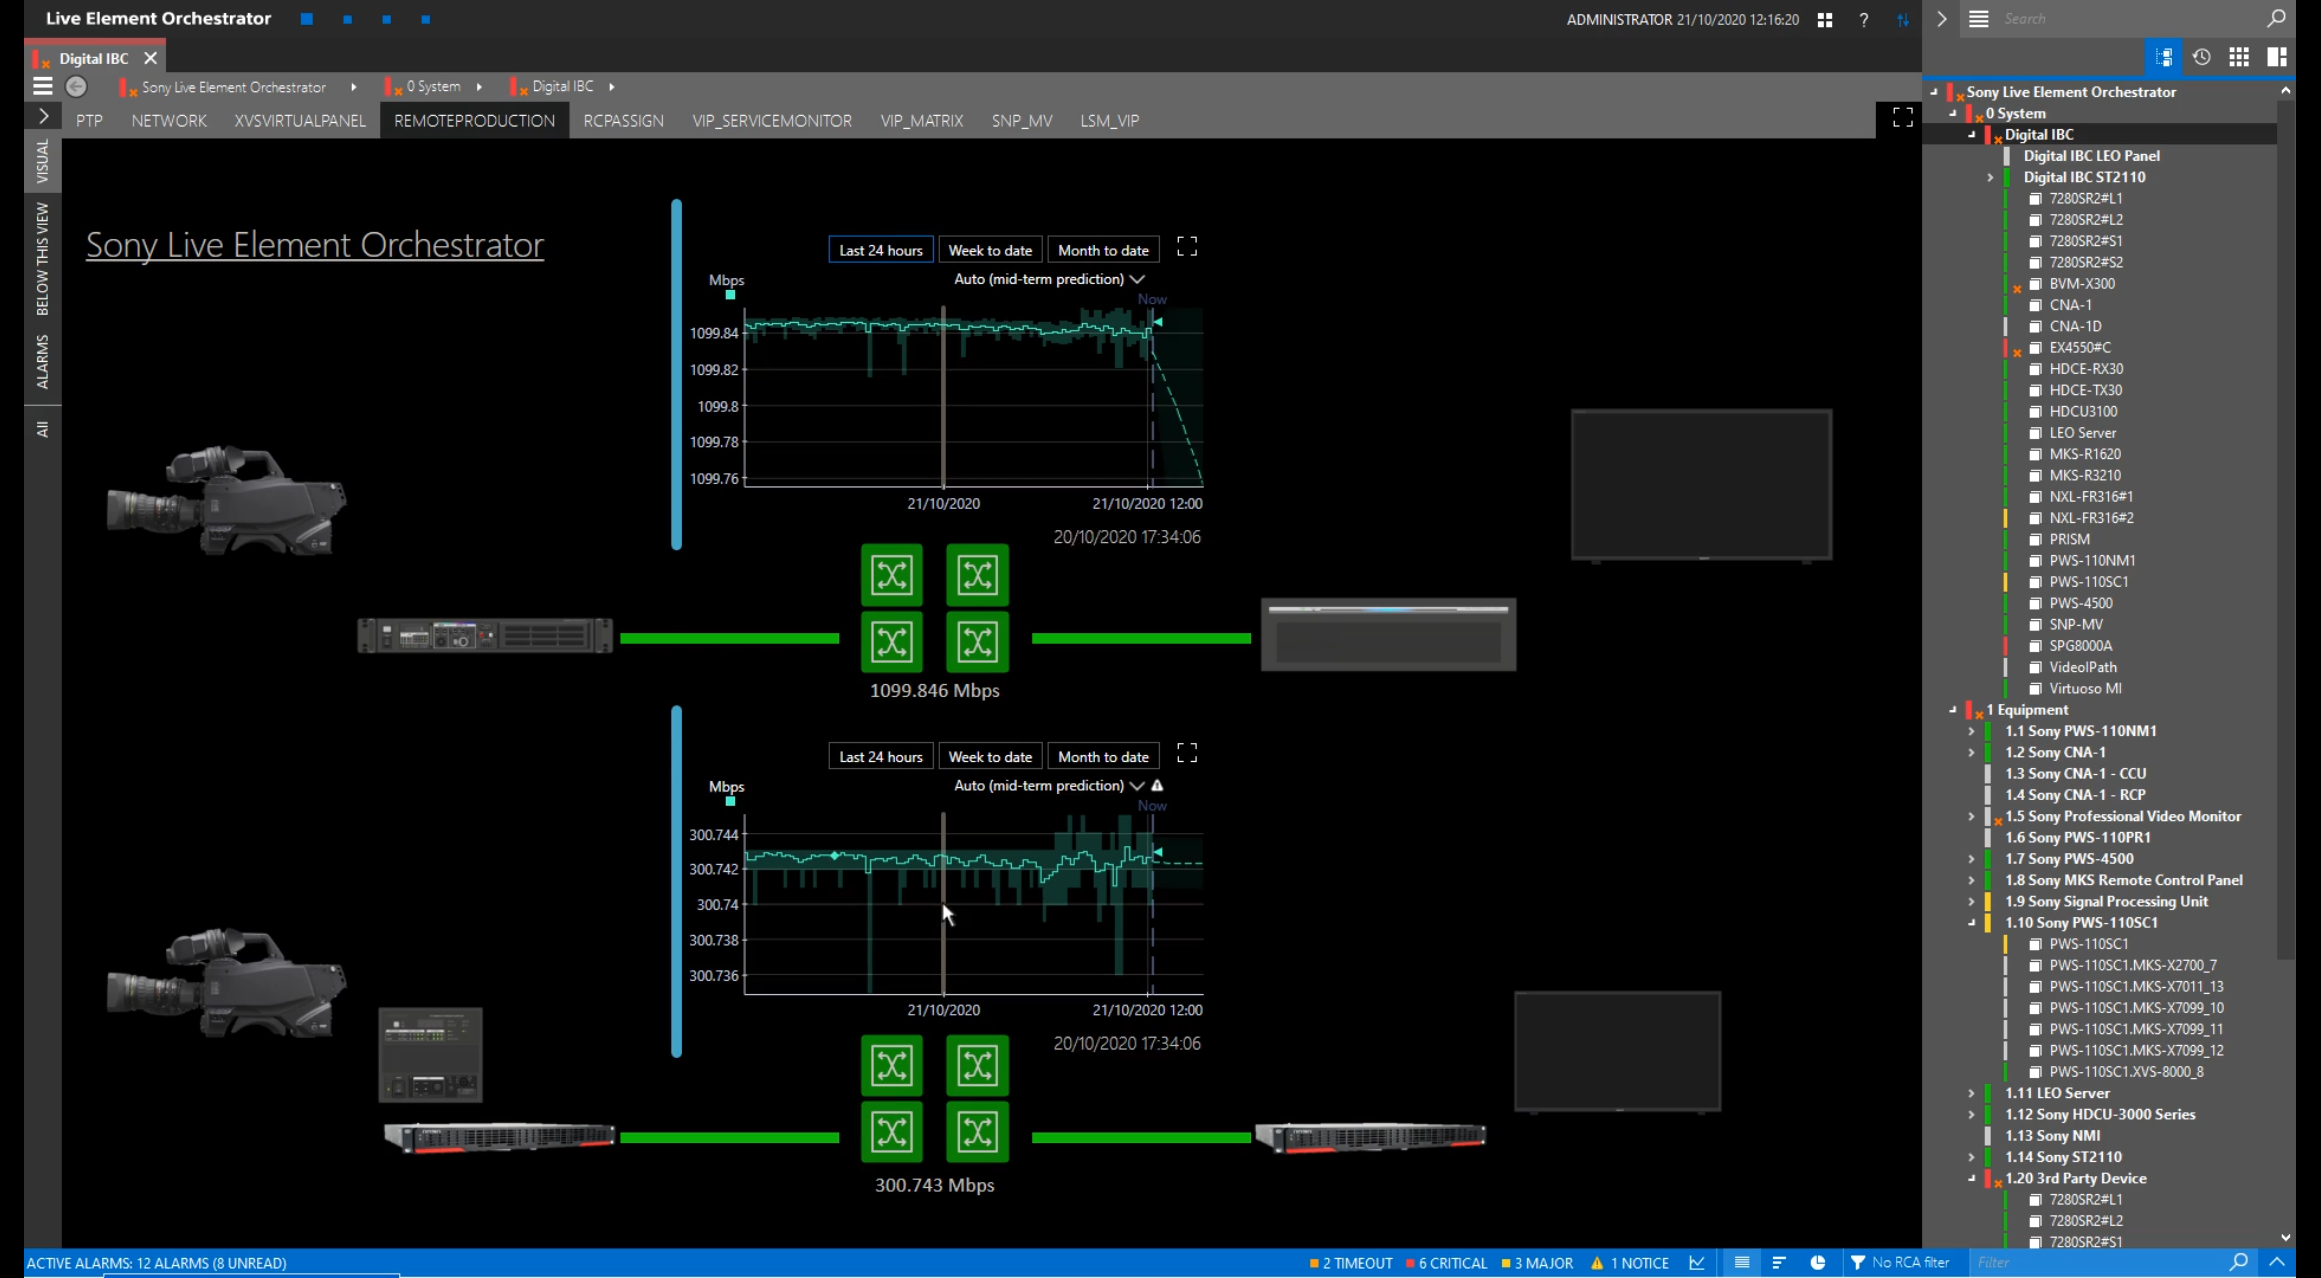Open breadcrumb arrow after Digital IBC

[x=612, y=87]
